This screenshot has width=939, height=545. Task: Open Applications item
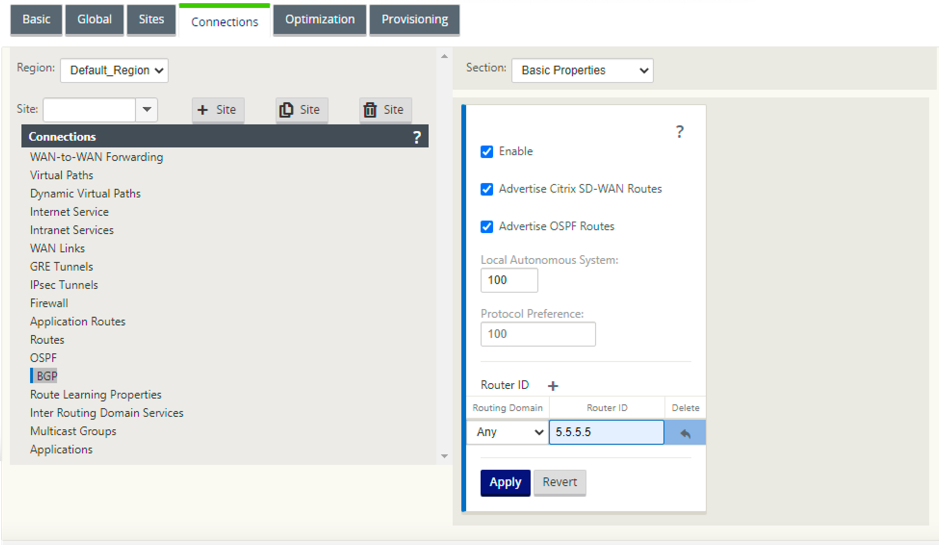coord(61,450)
